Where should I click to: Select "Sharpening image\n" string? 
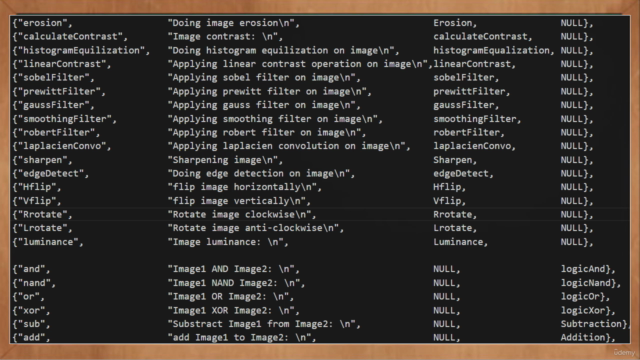[x=223, y=160]
